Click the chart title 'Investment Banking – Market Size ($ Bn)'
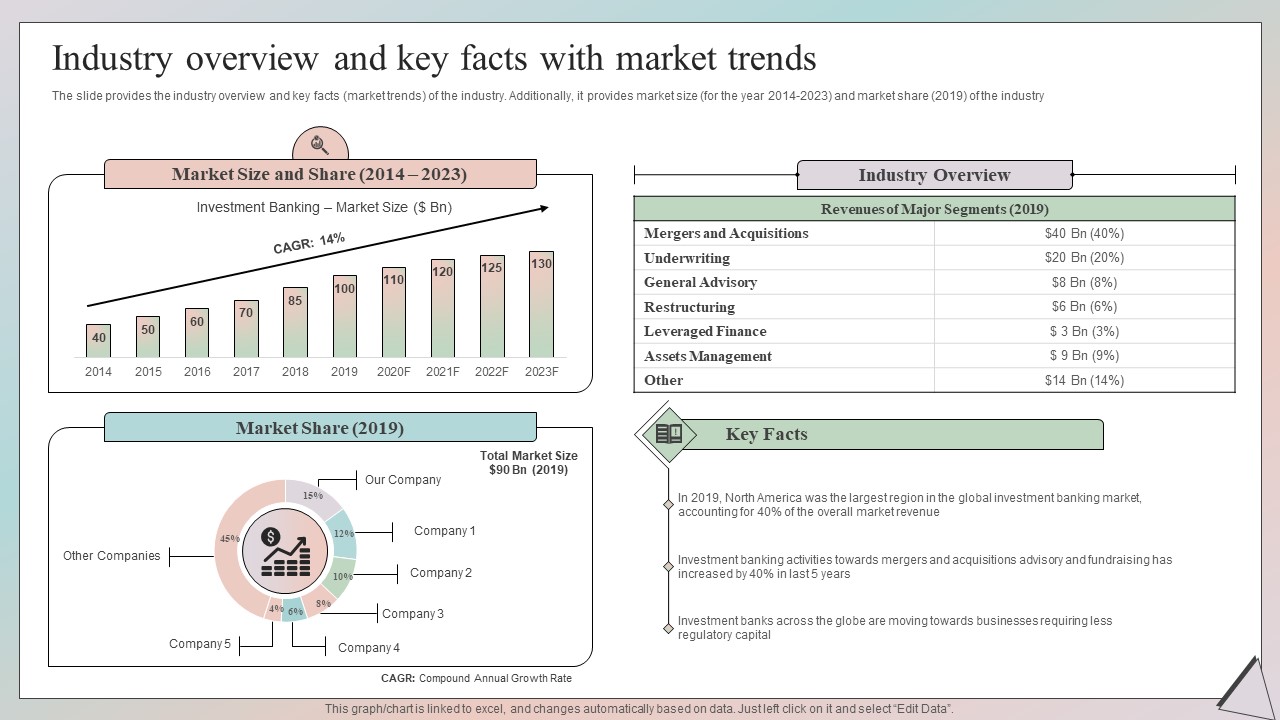The height and width of the screenshot is (720, 1280). [x=324, y=208]
